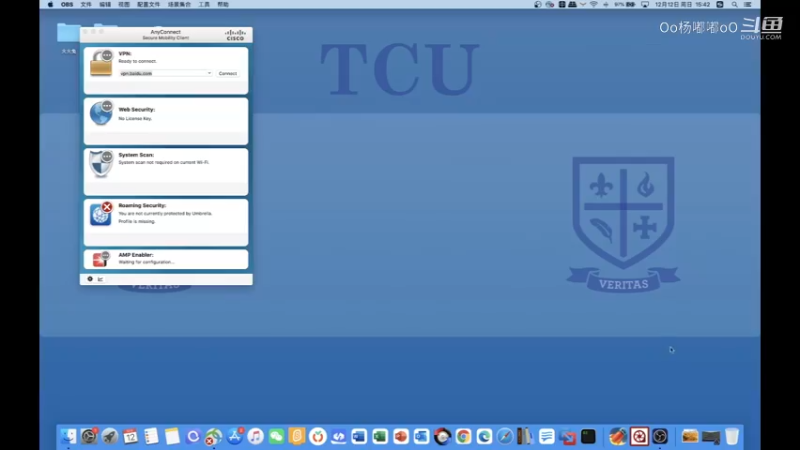Click the battery status in menu bar
The width and height of the screenshot is (800, 450).
625,4
